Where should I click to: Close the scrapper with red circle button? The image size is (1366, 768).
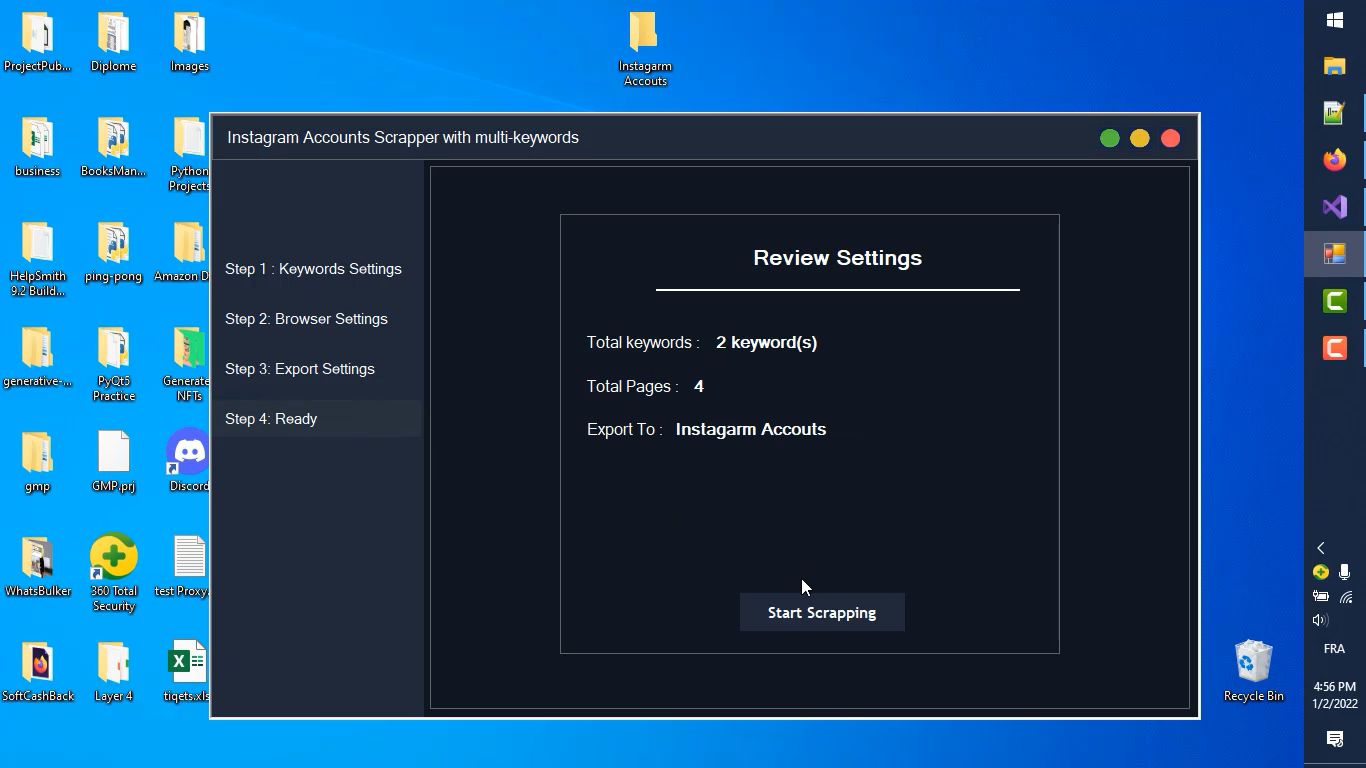coord(1170,139)
